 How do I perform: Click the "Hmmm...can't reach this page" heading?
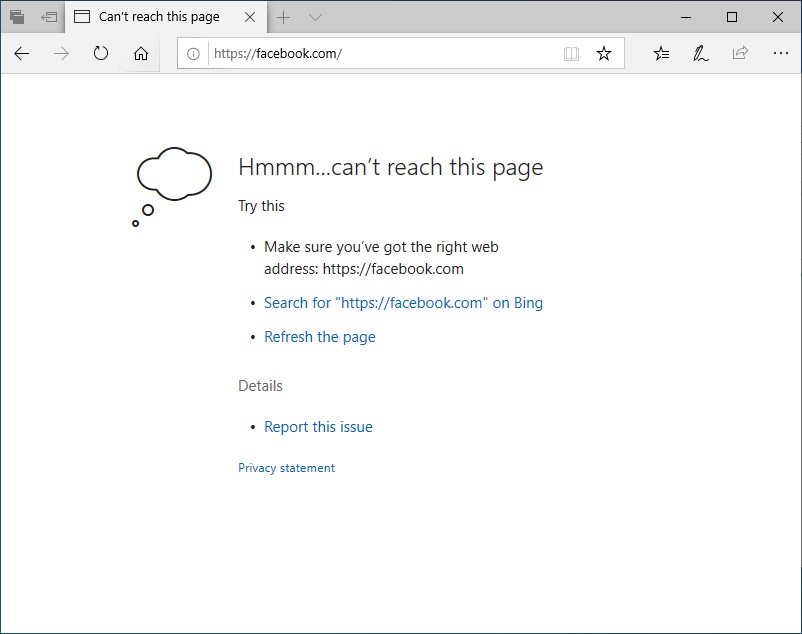coord(391,167)
